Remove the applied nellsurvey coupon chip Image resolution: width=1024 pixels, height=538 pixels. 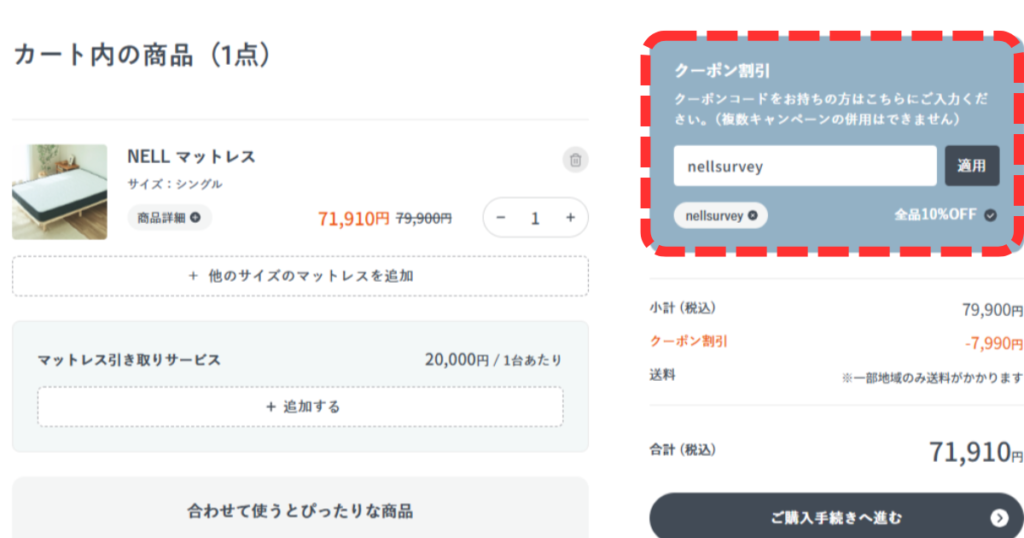click(x=752, y=215)
